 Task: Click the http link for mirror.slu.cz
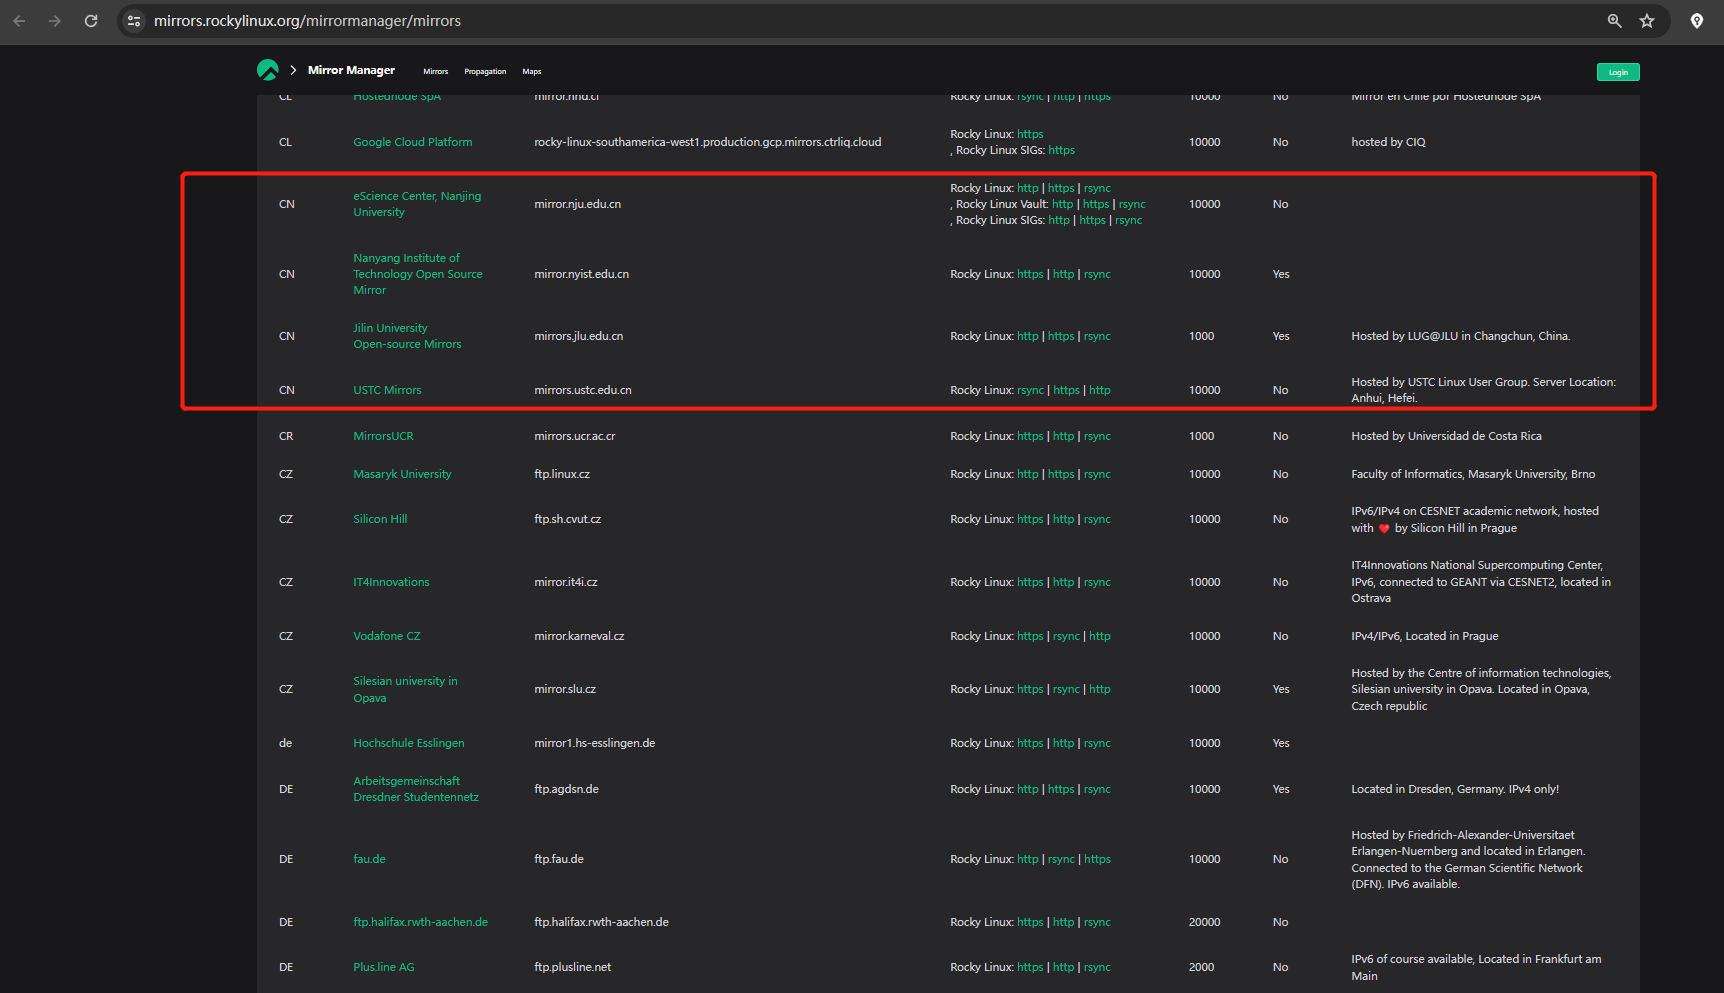1099,689
